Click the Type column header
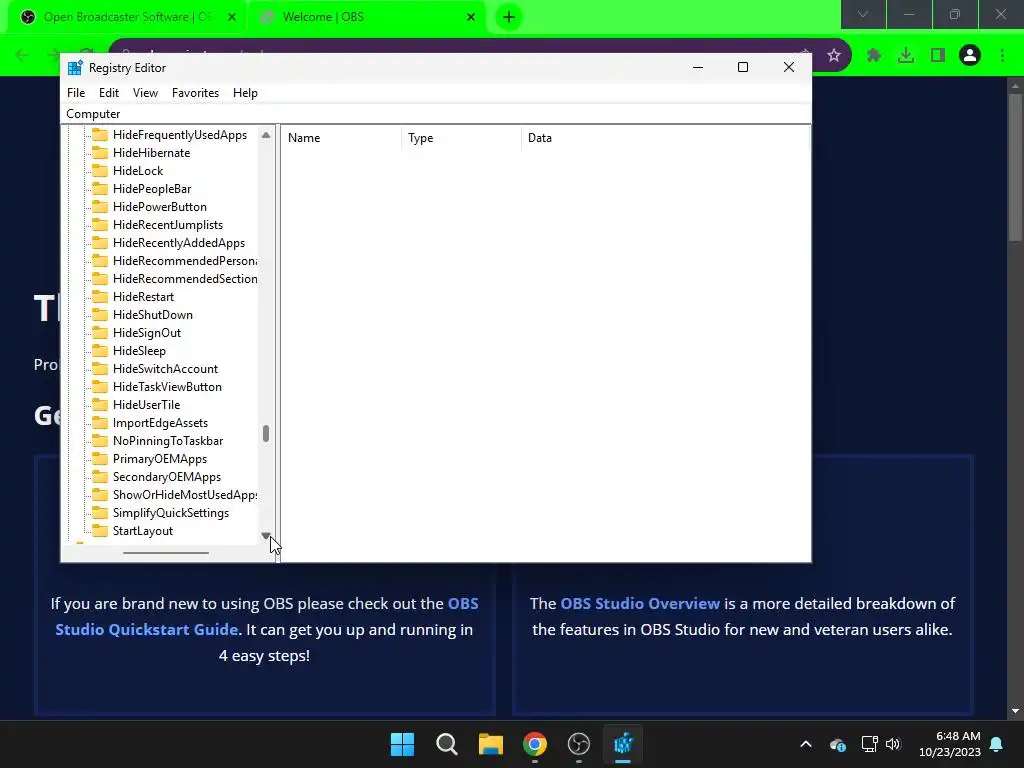 pyautogui.click(x=461, y=138)
